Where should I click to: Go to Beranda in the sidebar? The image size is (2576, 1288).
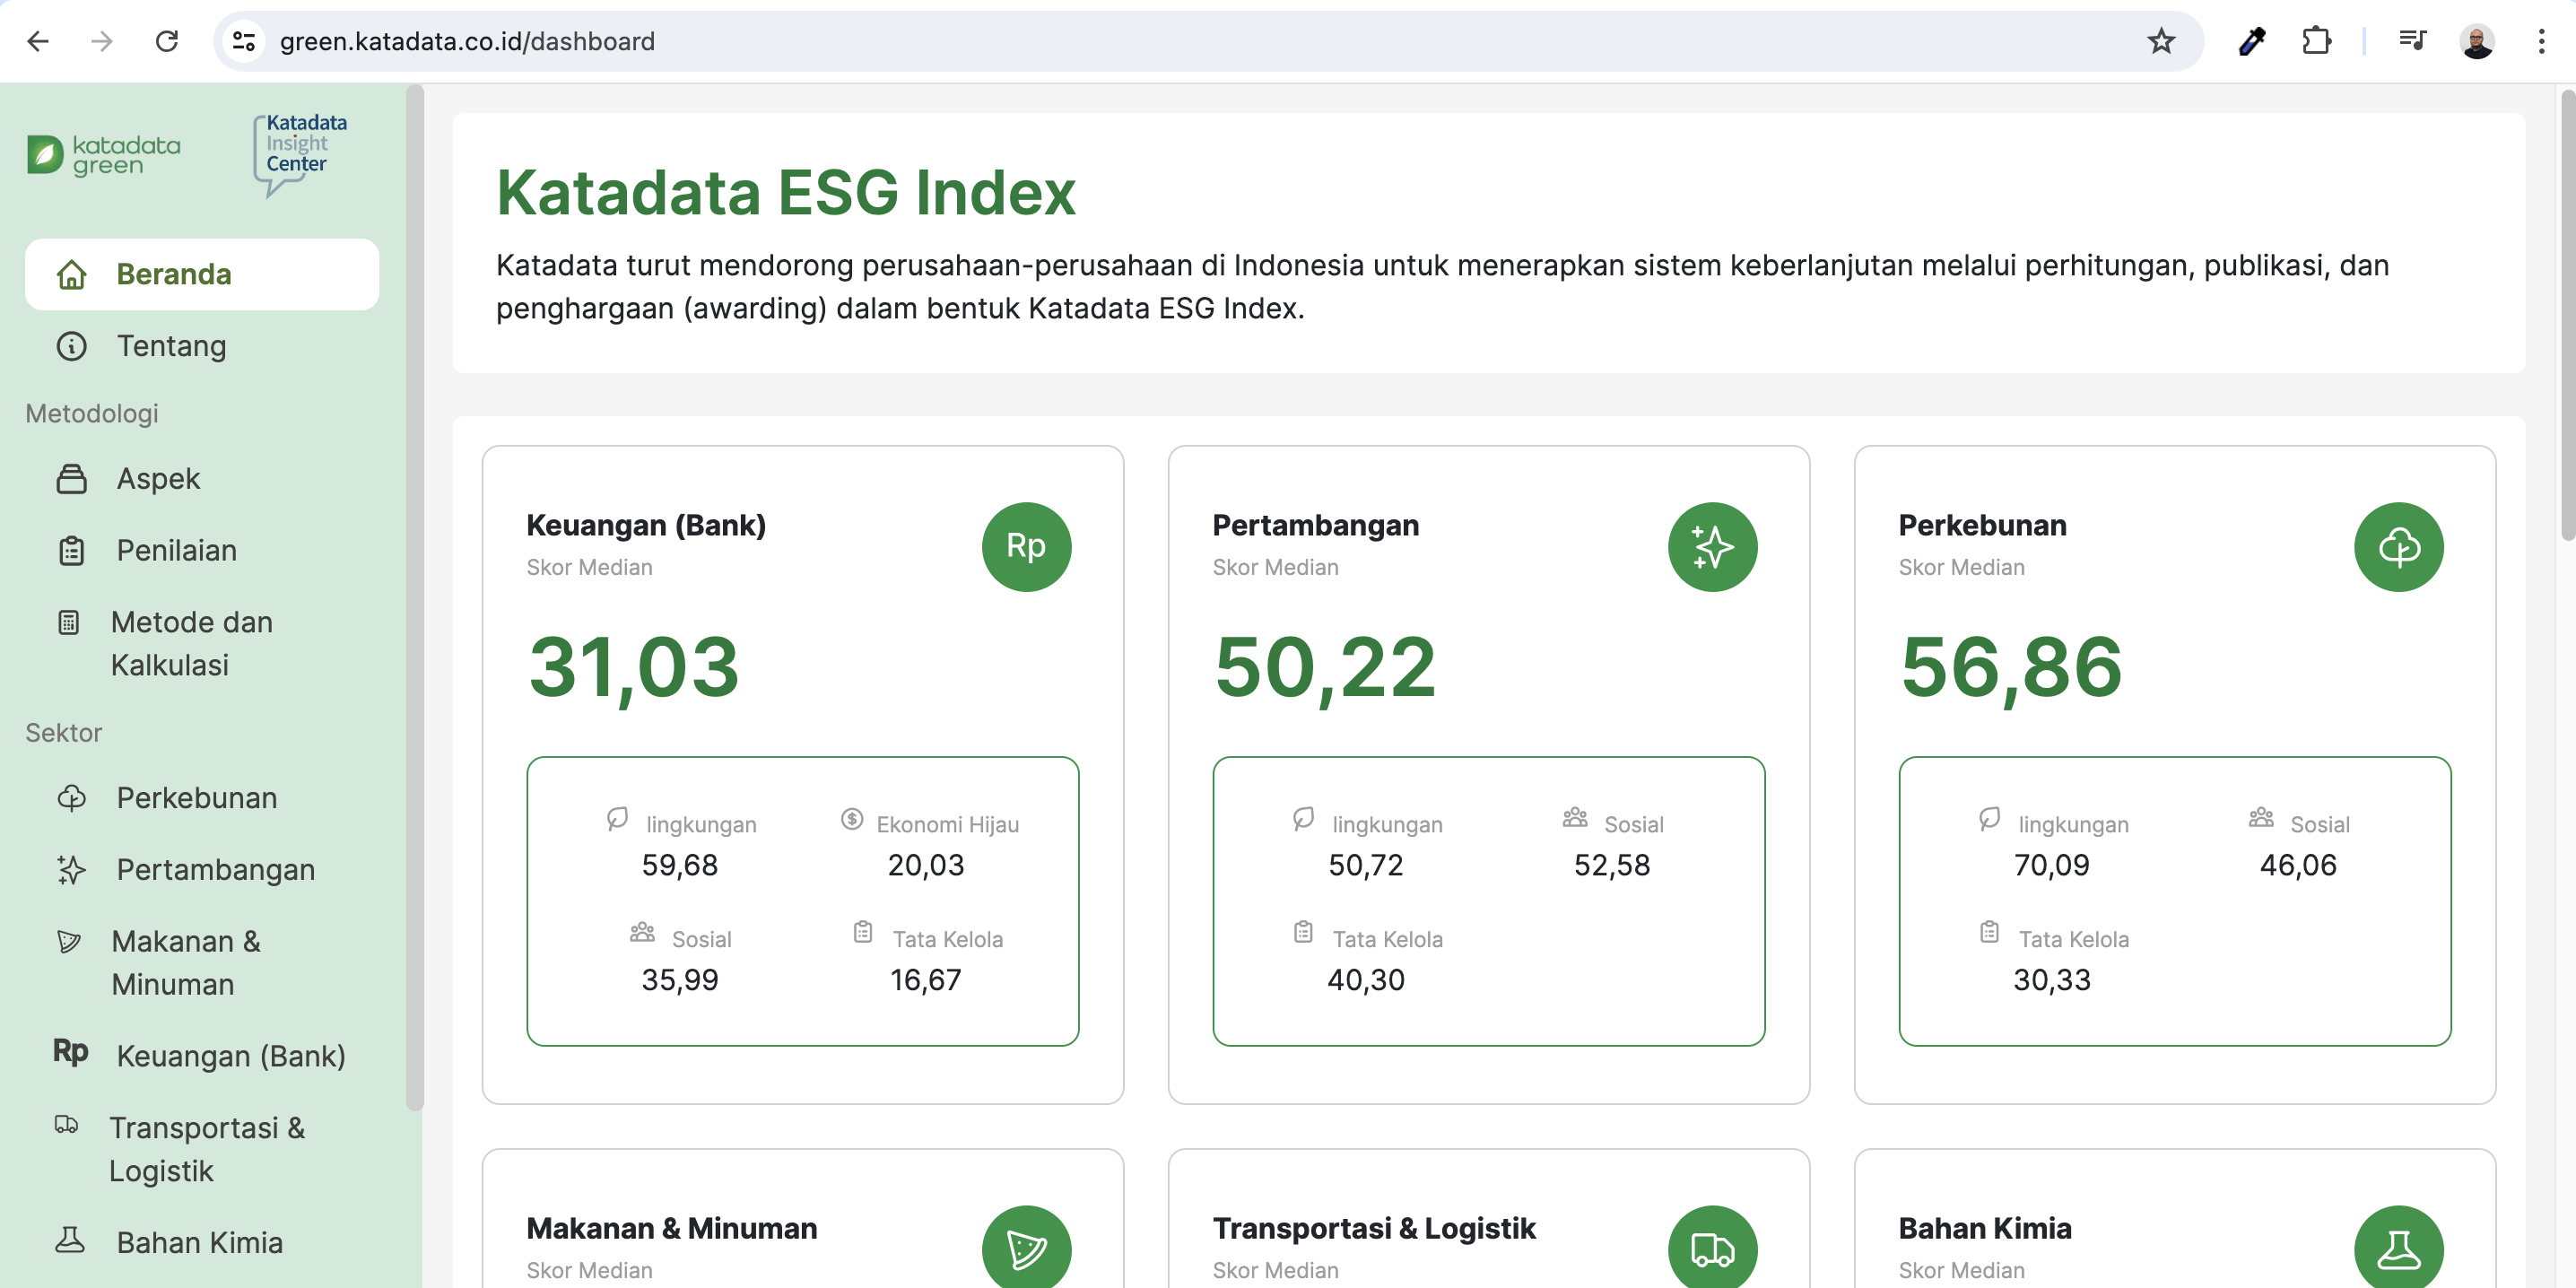click(202, 274)
